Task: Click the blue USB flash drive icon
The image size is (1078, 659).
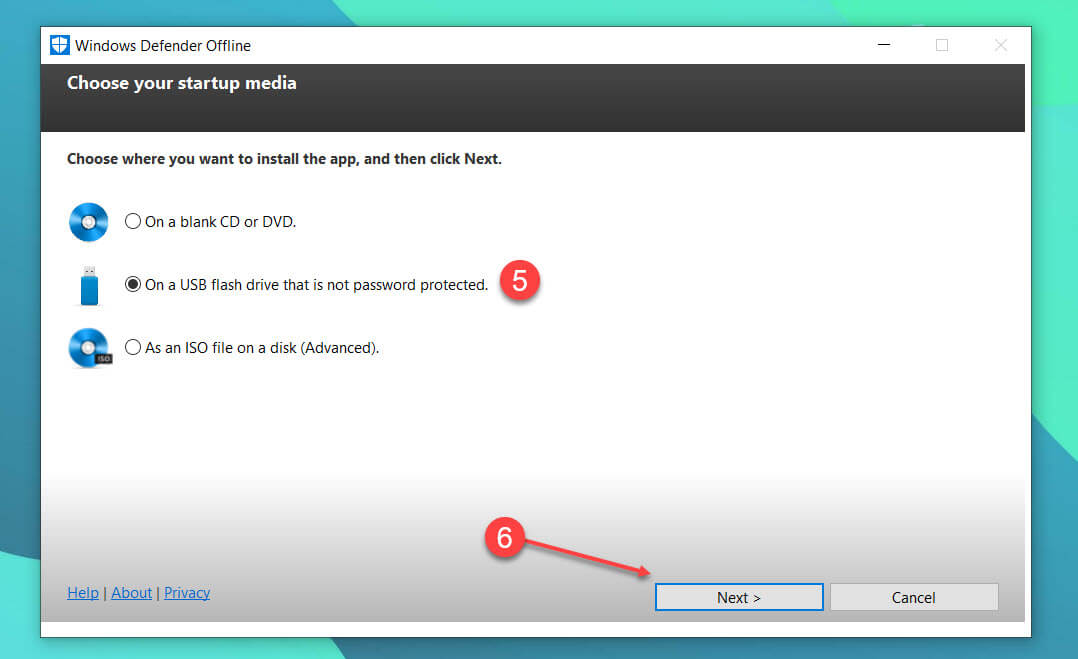Action: click(89, 285)
